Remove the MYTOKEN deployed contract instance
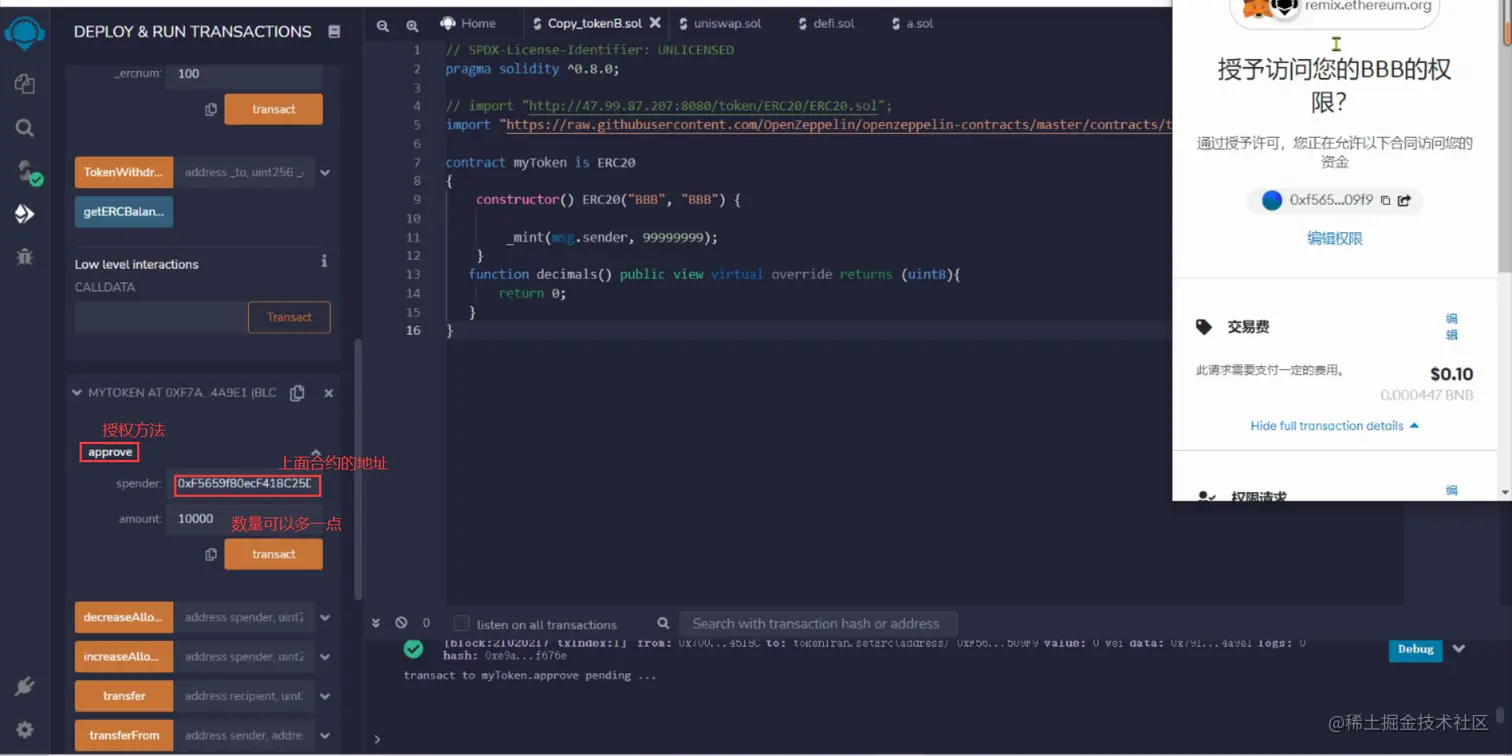This screenshot has width=1512, height=756. tap(329, 393)
